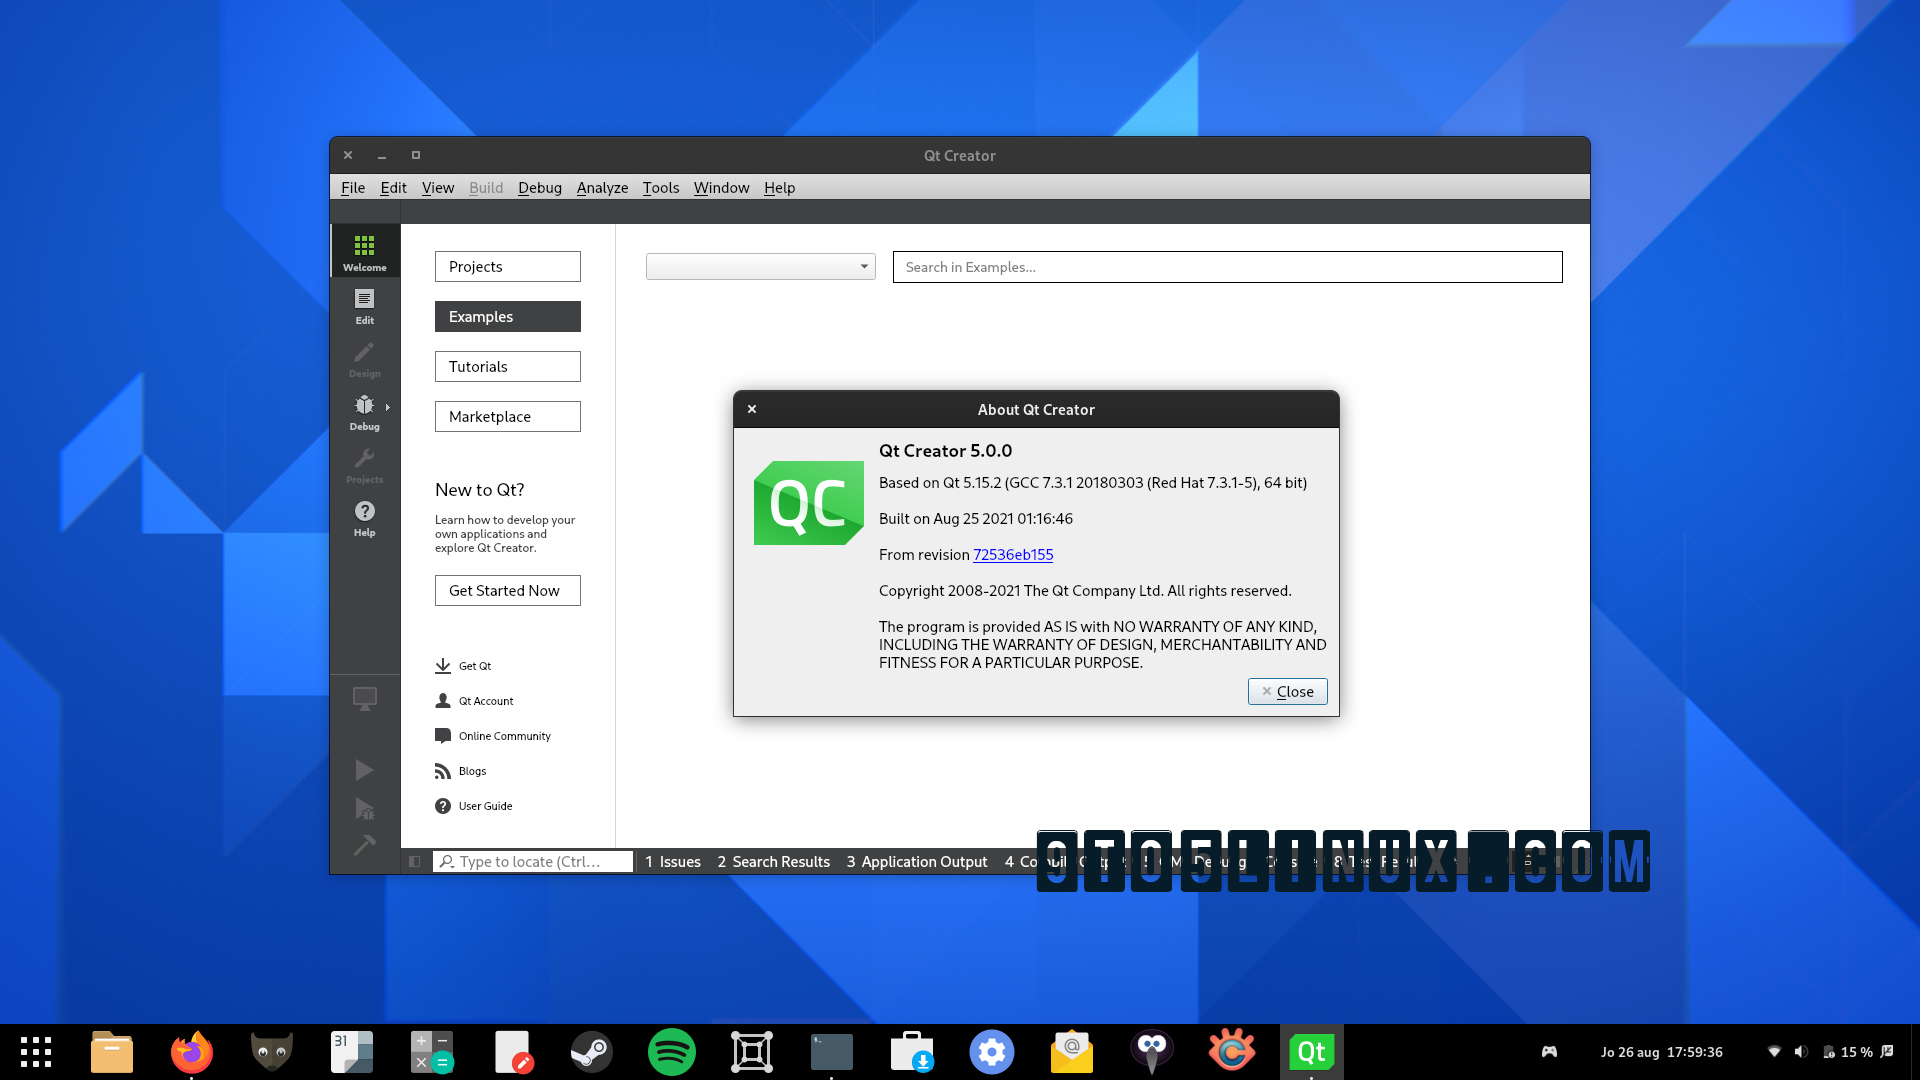
Task: Select the Debug mode icon
Action: [364, 410]
